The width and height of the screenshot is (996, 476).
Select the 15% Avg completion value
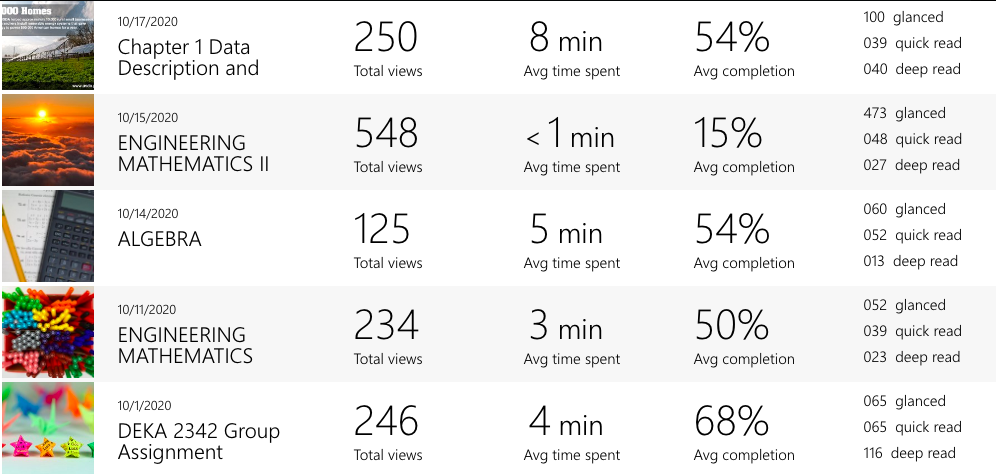point(732,135)
